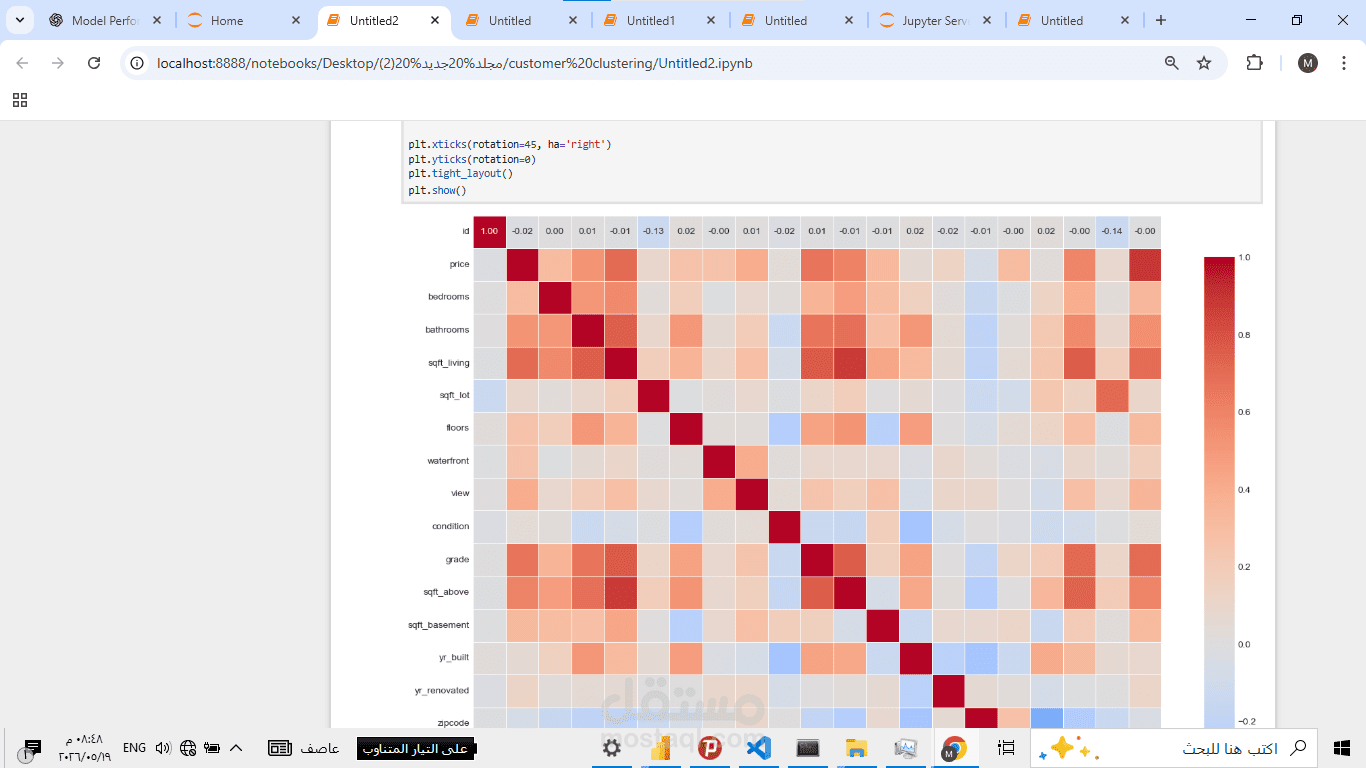This screenshot has width=1366, height=768.
Task: Click the Chrome profile avatar M
Action: pos(1308,63)
